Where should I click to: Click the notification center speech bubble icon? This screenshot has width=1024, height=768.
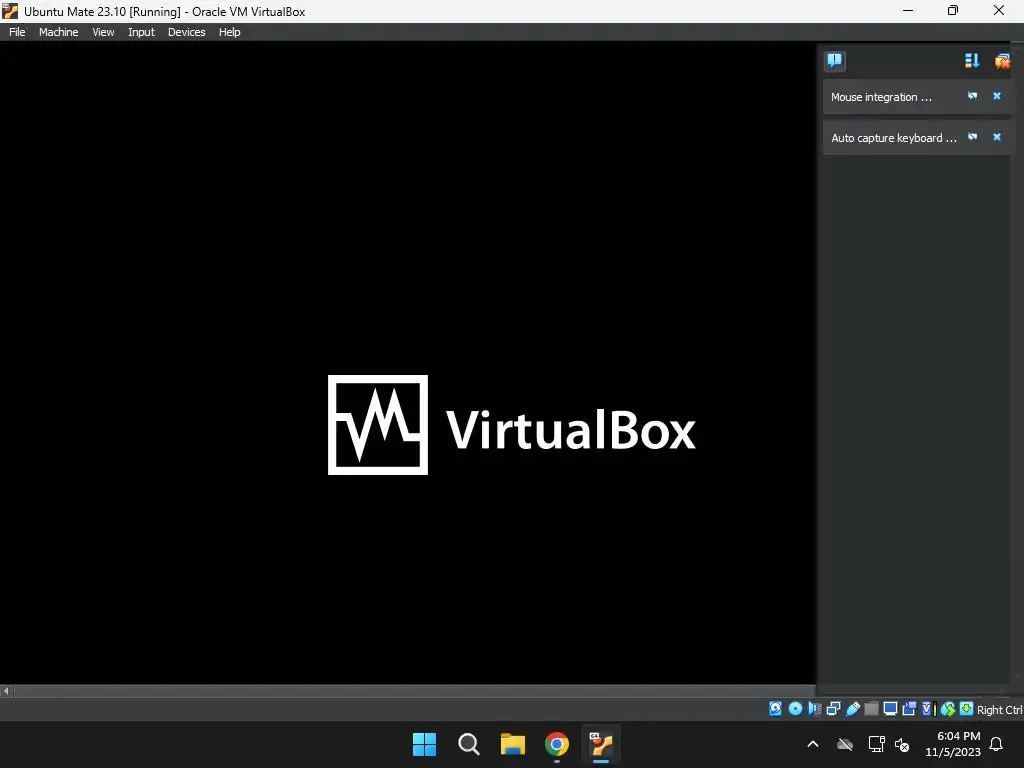(835, 61)
